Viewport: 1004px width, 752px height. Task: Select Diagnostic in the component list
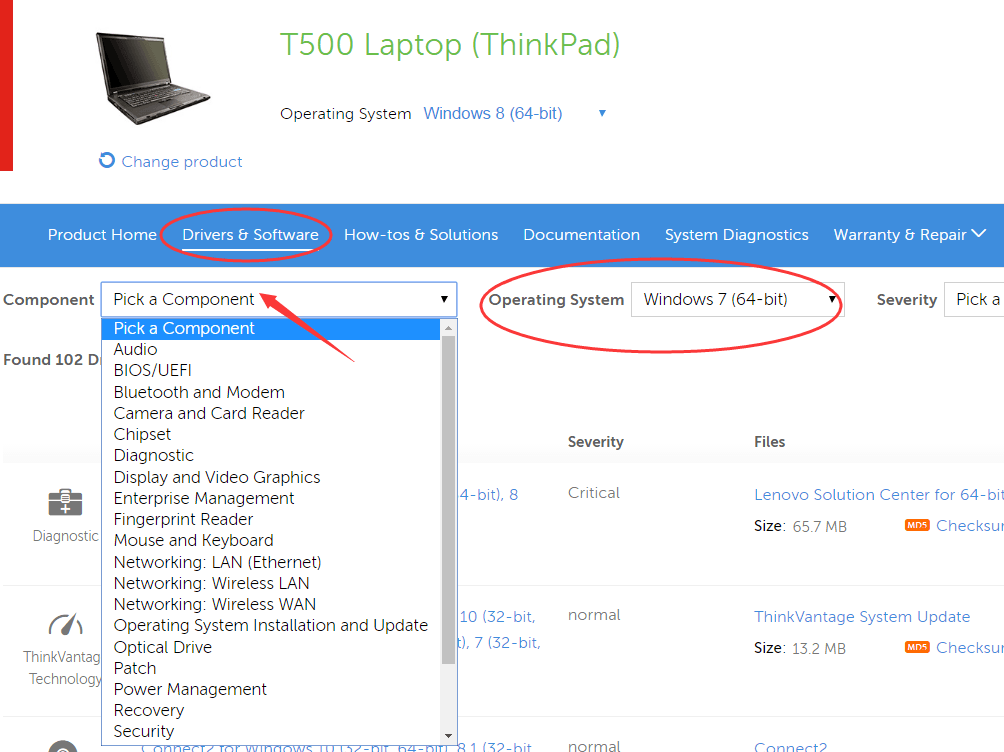271,455
